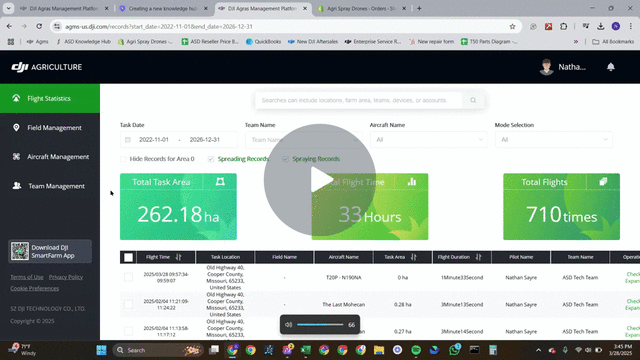Go back in browser history

coord(9,27)
